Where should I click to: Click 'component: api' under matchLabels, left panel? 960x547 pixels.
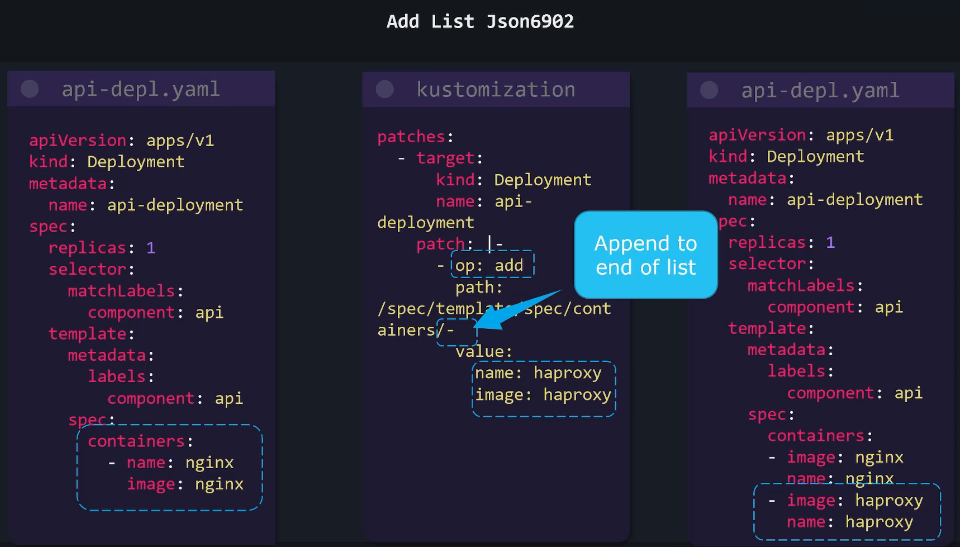(156, 312)
